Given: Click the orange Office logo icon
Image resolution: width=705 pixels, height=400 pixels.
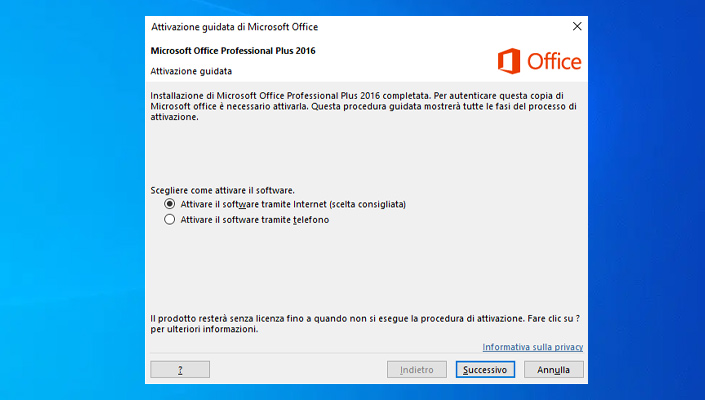Looking at the screenshot, I should click(510, 61).
